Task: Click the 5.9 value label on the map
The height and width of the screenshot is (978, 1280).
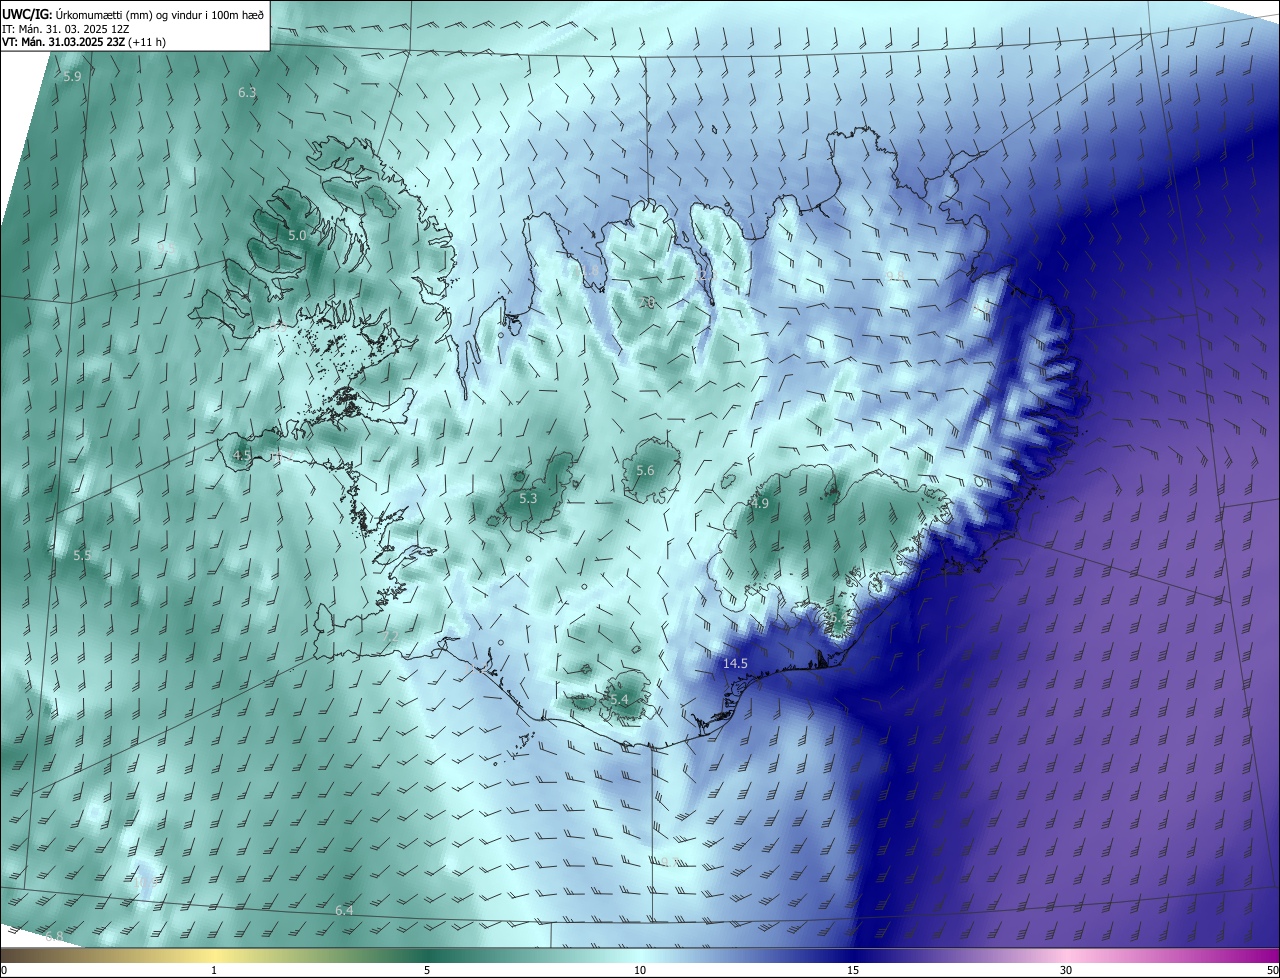Action: pyautogui.click(x=72, y=77)
